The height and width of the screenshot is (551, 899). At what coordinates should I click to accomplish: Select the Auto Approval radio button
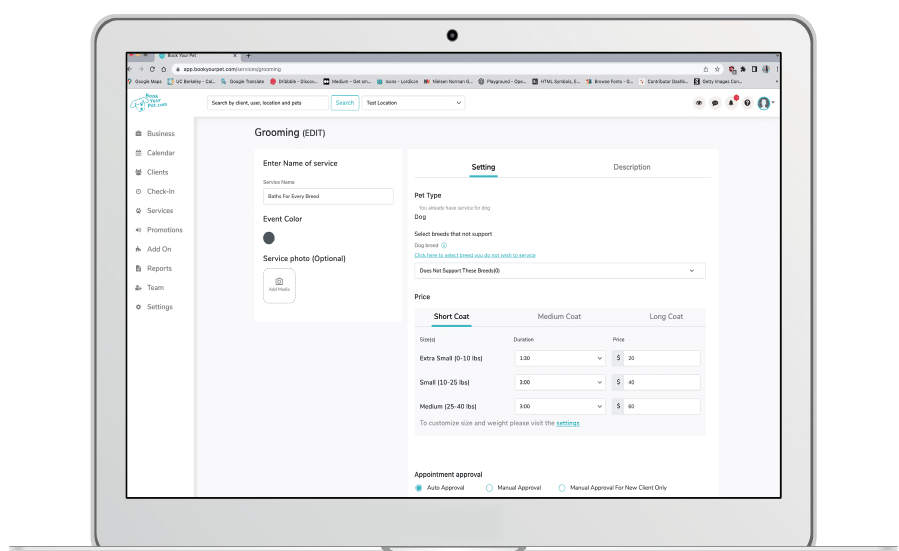[419, 488]
